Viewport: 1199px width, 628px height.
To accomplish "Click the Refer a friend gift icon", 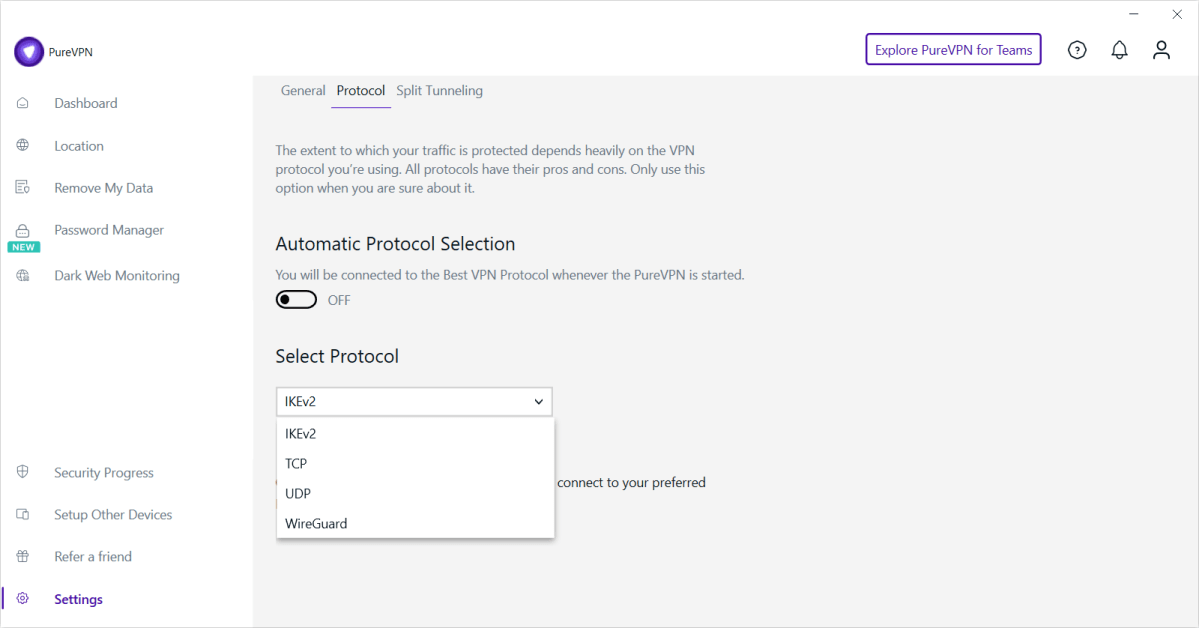I will point(23,556).
